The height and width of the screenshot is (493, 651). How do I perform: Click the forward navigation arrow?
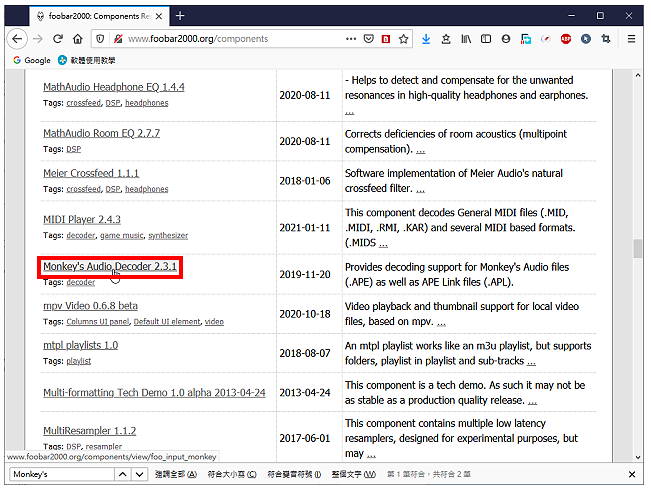point(38,39)
